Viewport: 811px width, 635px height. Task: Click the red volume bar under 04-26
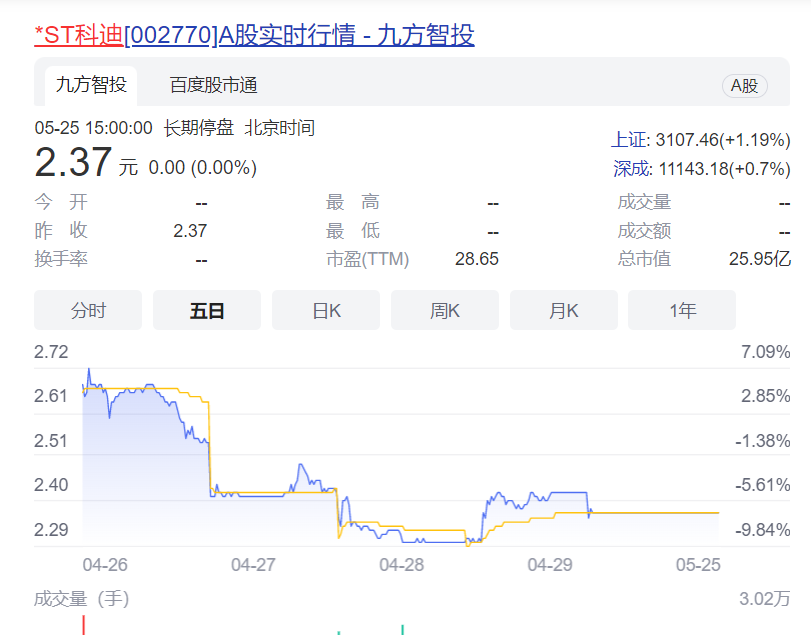[x=83, y=626]
